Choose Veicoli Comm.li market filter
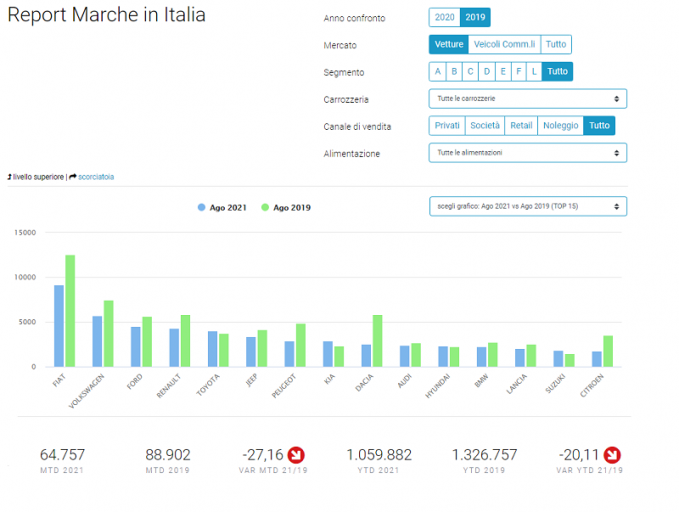Screen dimensions: 679x512 504,44
